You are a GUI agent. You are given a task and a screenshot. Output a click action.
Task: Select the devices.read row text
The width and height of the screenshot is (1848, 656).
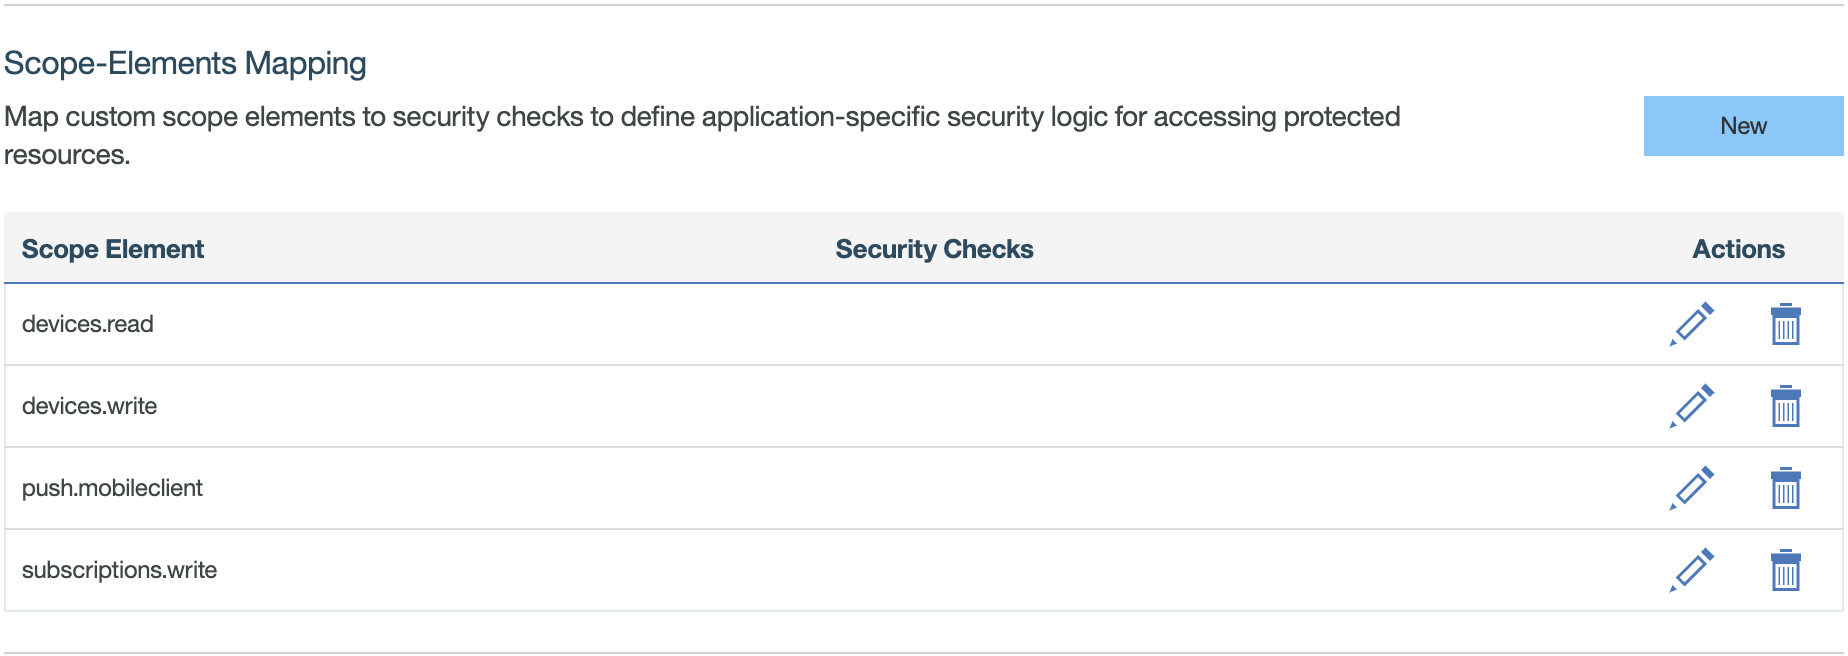pos(88,324)
